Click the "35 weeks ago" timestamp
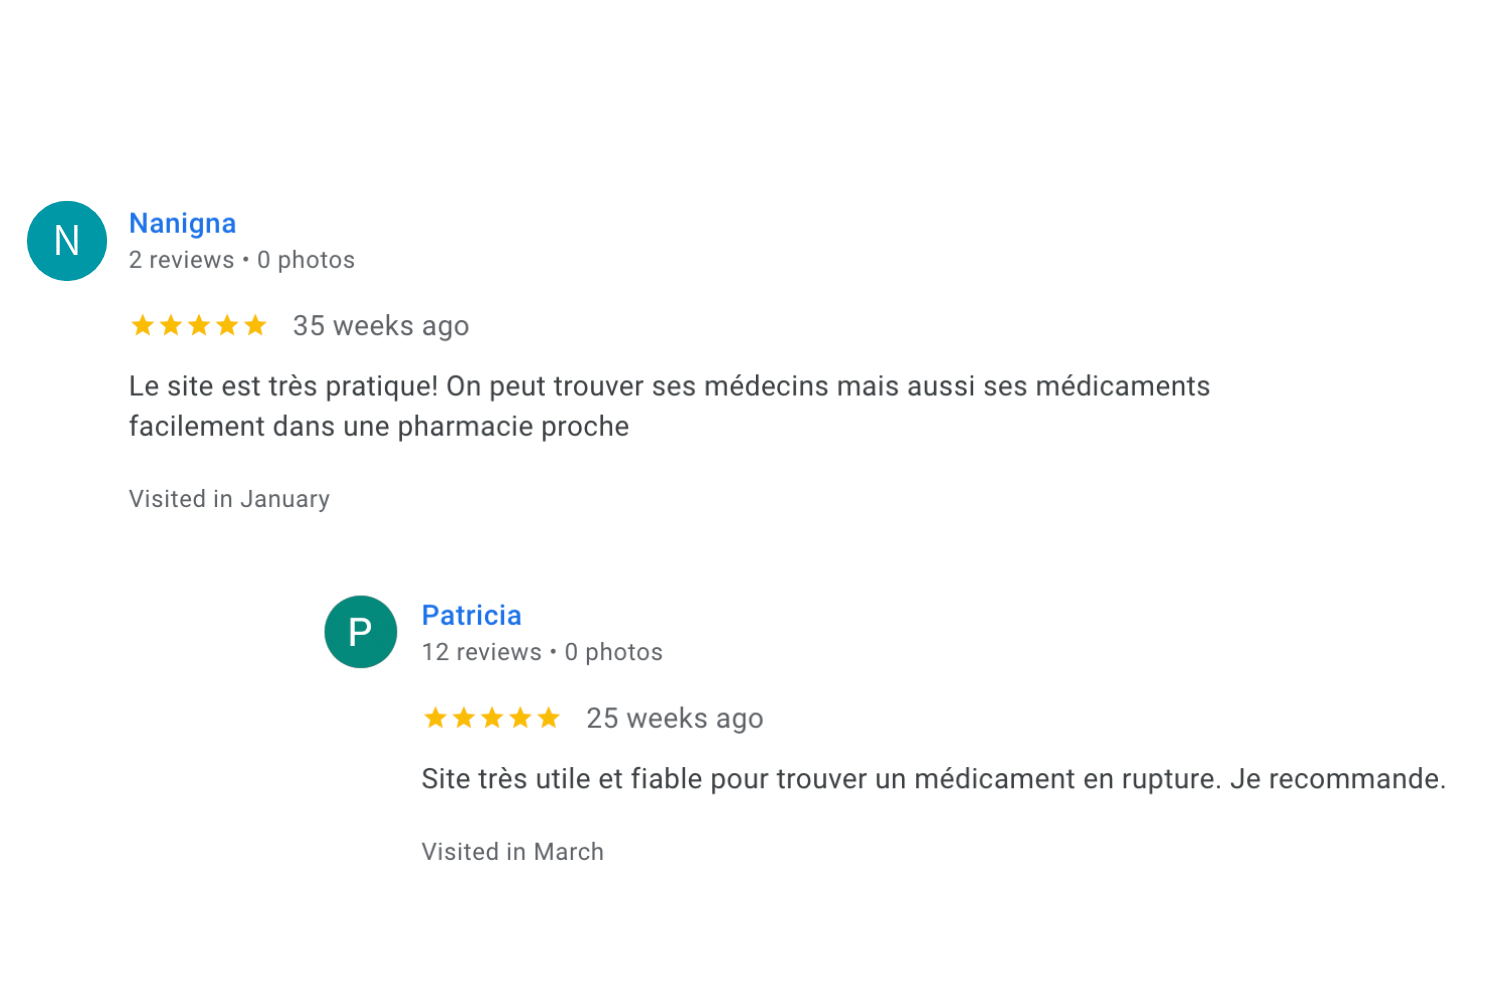 (x=380, y=326)
